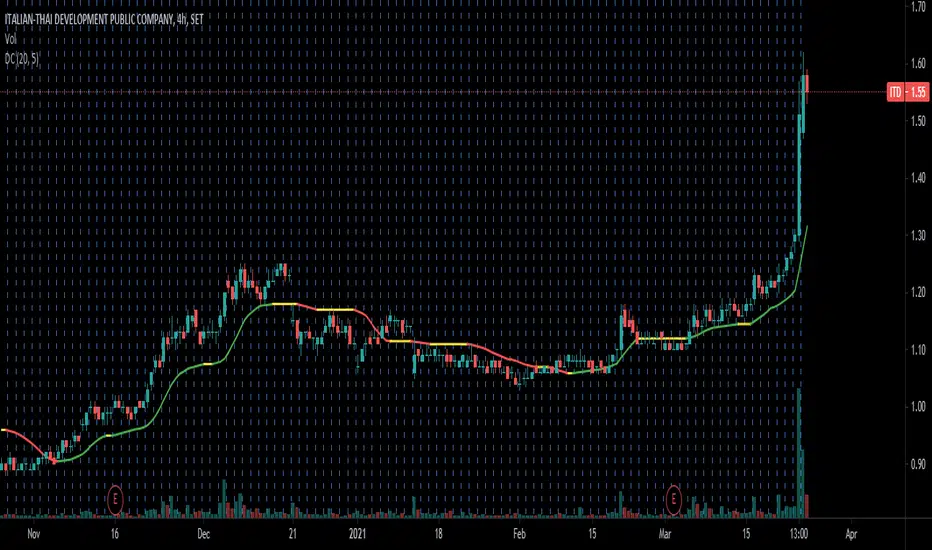Click the 0.90 price scale label
This screenshot has width=932, height=550.
point(918,464)
